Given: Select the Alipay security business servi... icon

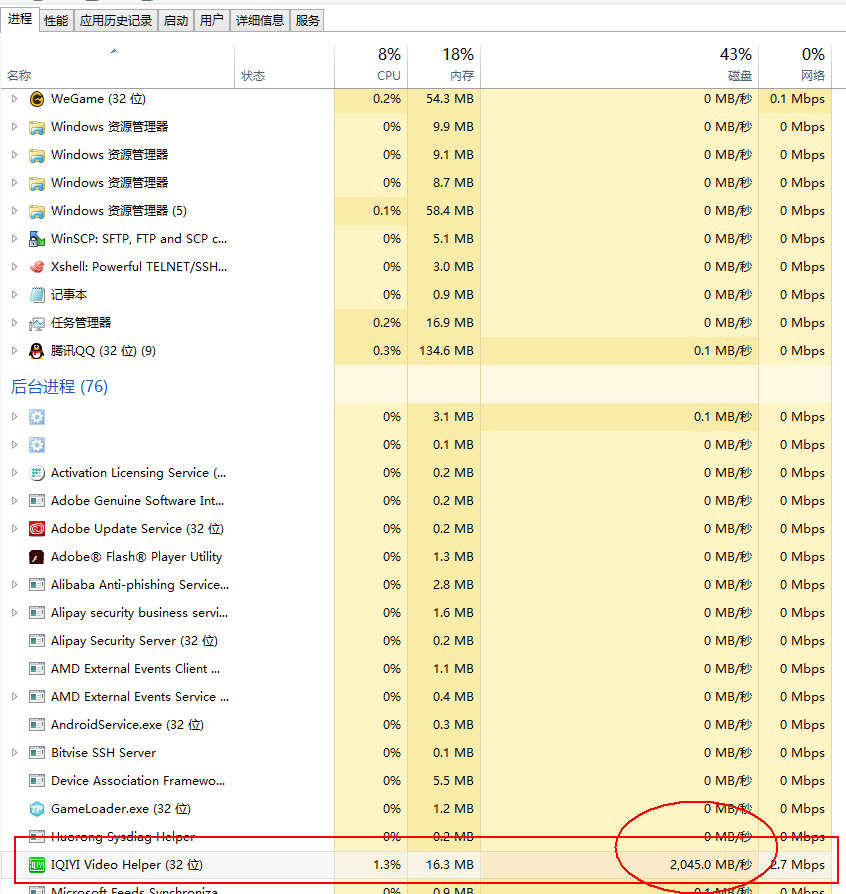Looking at the screenshot, I should point(37,613).
